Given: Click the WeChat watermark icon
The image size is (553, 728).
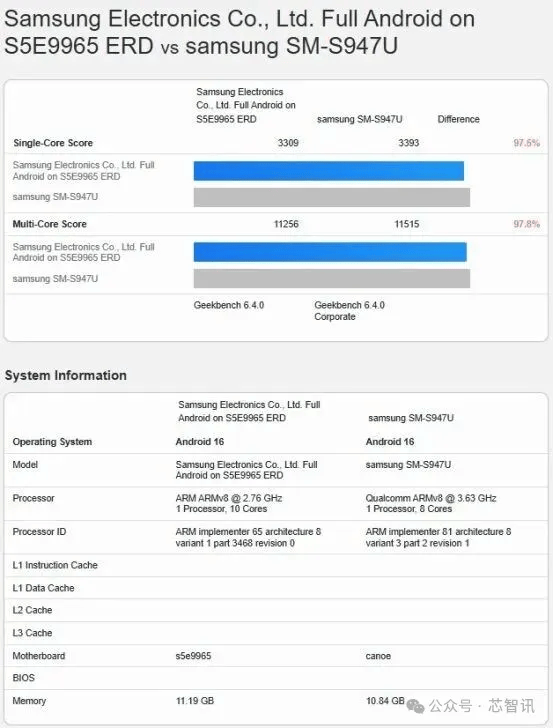Looking at the screenshot, I should [415, 707].
